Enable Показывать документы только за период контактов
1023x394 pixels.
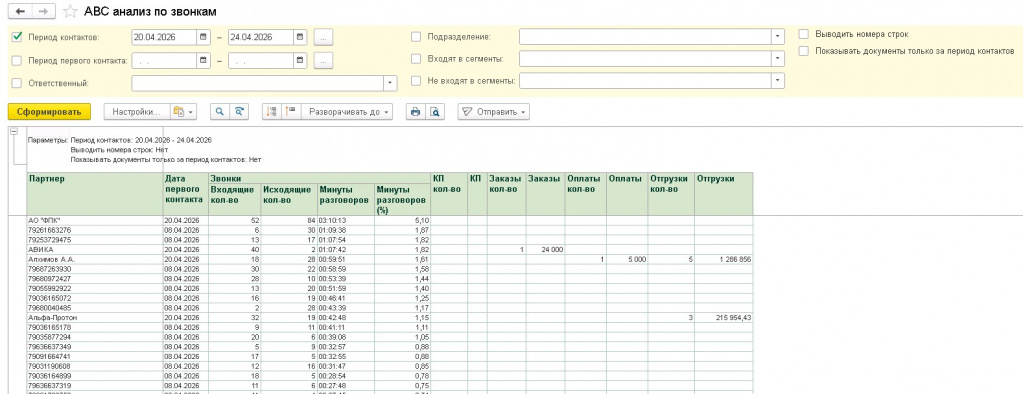804,50
